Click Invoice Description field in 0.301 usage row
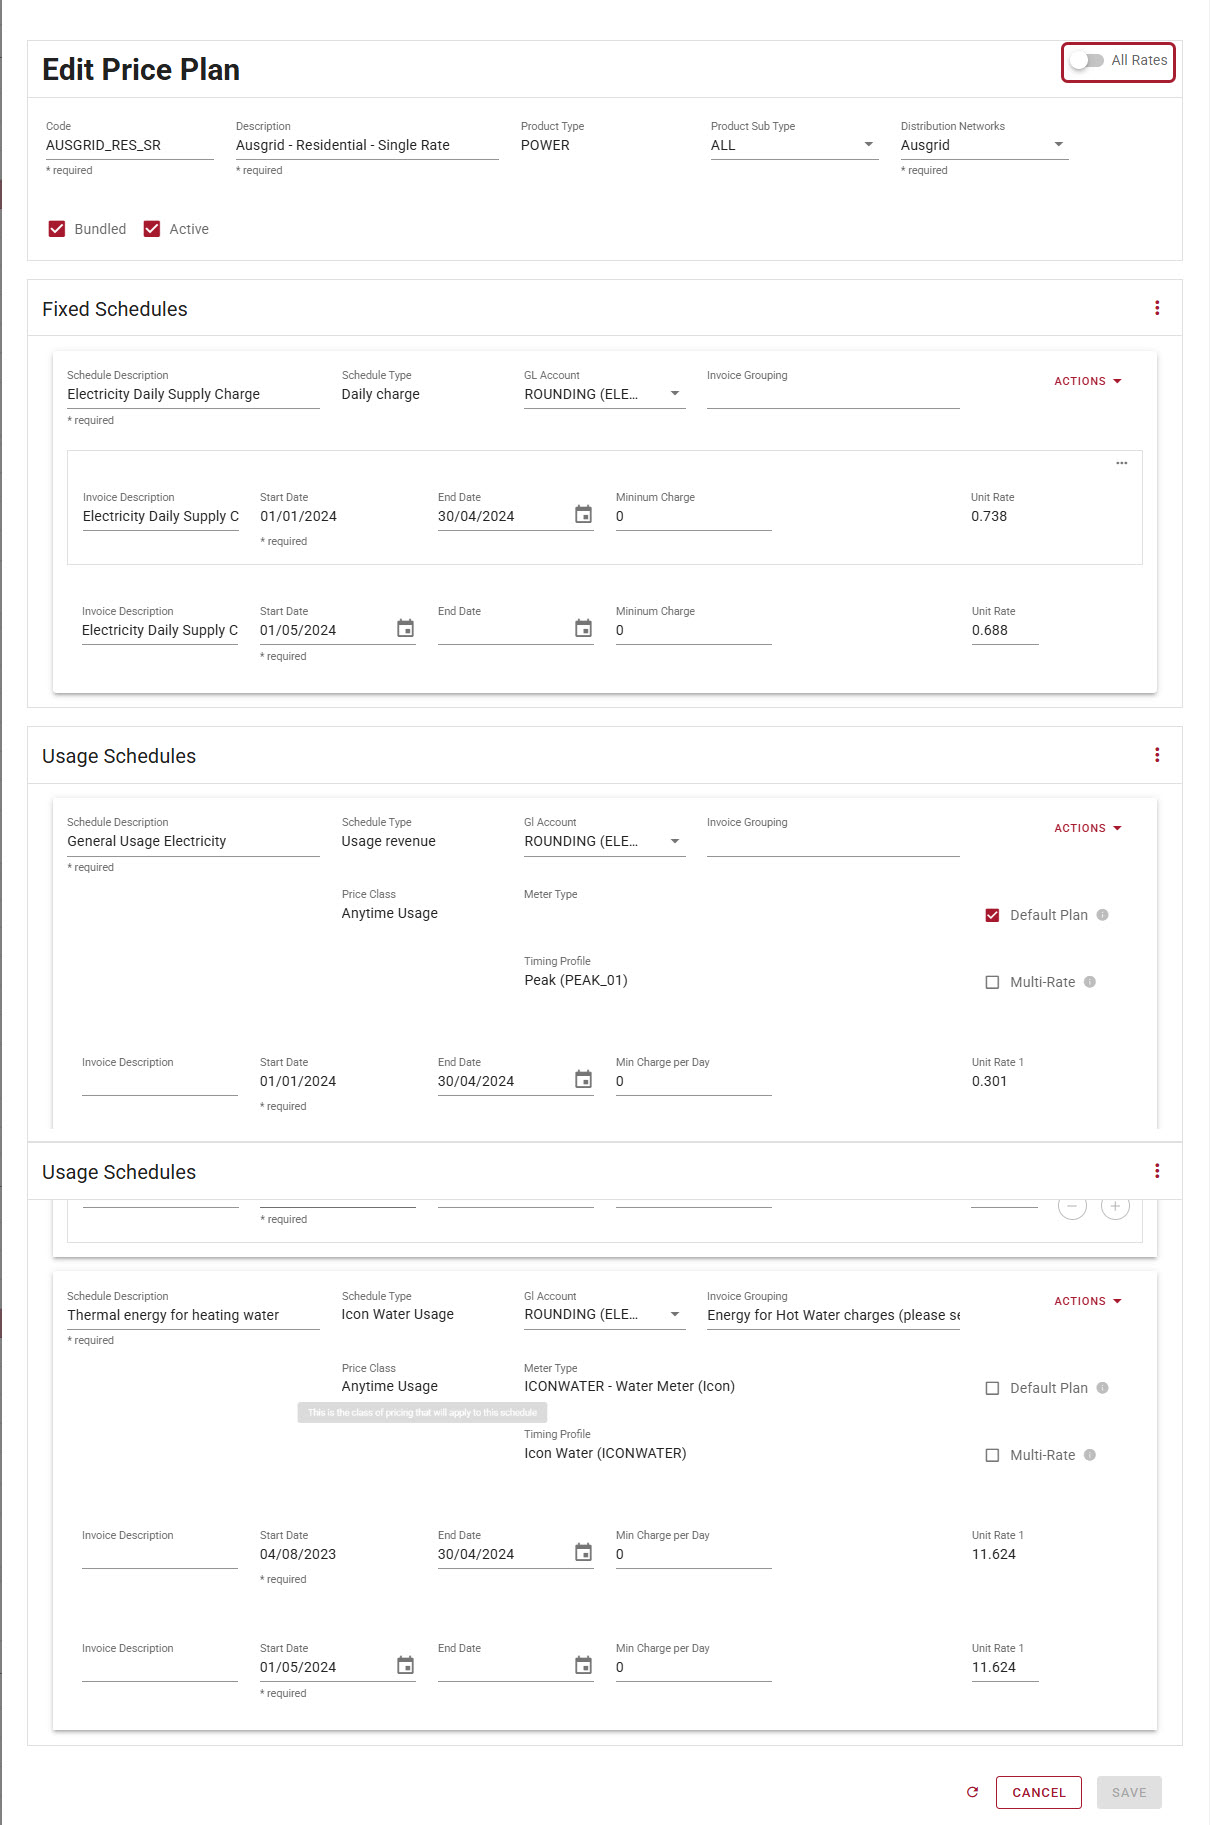The width and height of the screenshot is (1210, 1825). tap(160, 1081)
